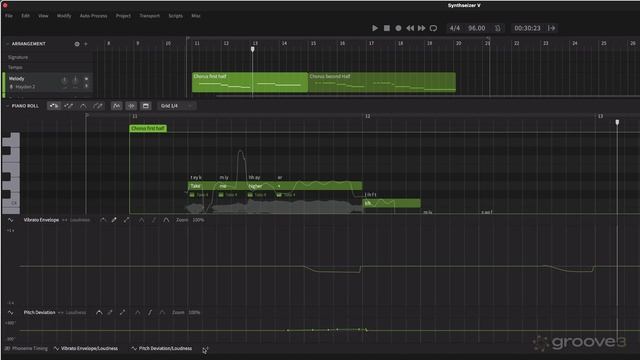The width and height of the screenshot is (640, 360).
Task: Toggle waveform display in piano roll
Action: 131,106
